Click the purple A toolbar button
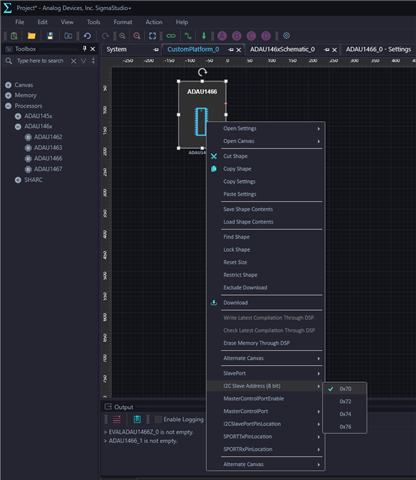This screenshot has height=480, width=416. [222, 36]
